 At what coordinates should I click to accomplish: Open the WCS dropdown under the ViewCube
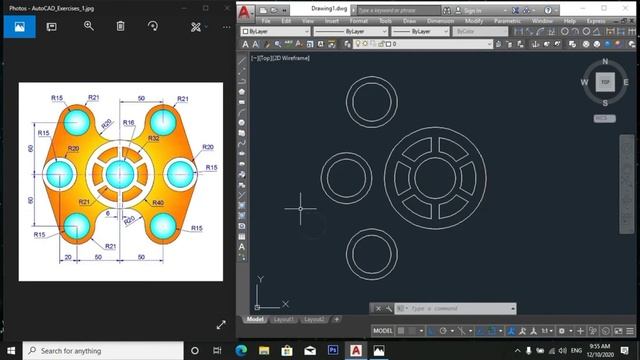coord(604,118)
